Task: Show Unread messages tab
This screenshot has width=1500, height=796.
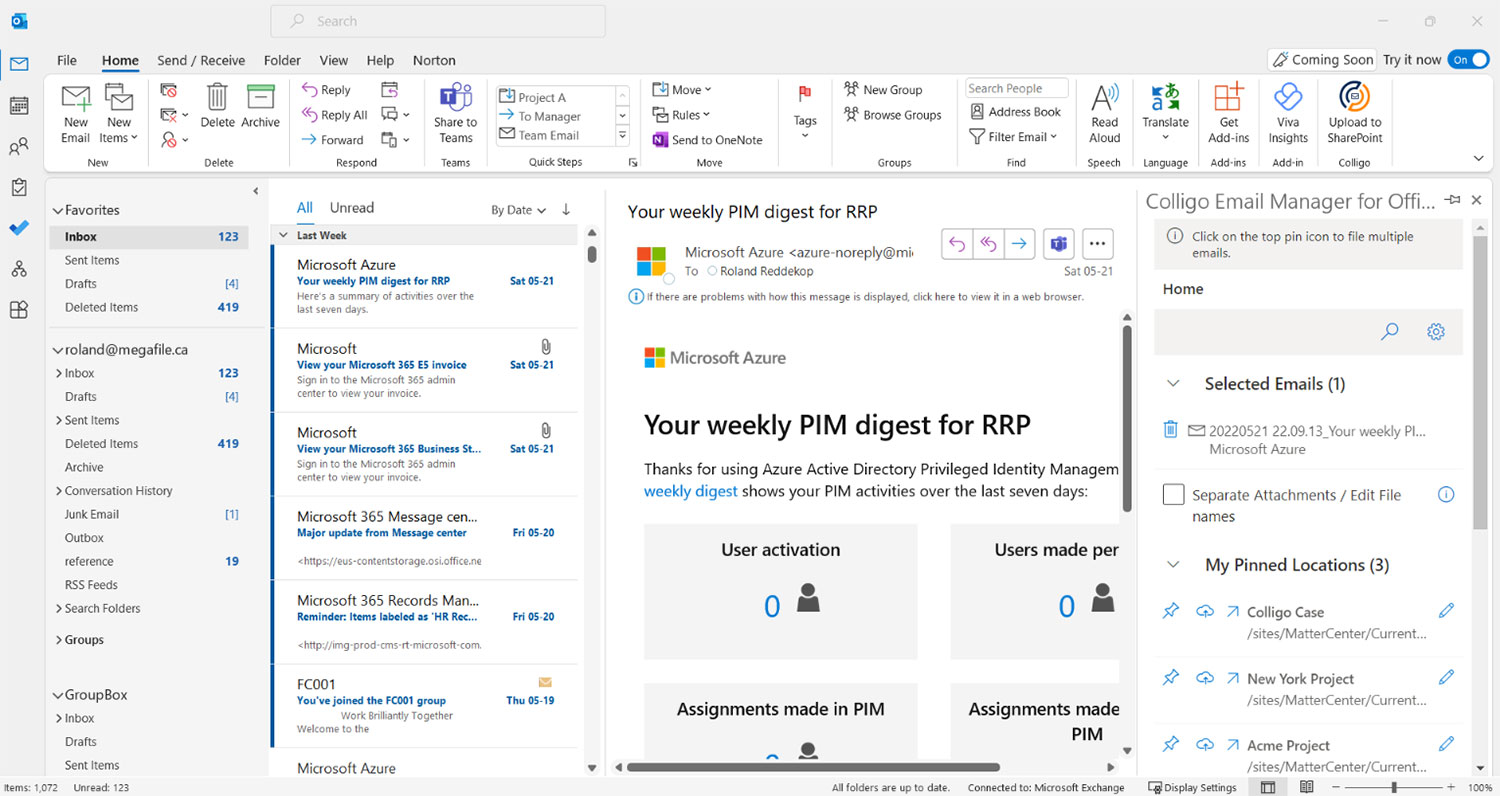Action: coord(352,208)
